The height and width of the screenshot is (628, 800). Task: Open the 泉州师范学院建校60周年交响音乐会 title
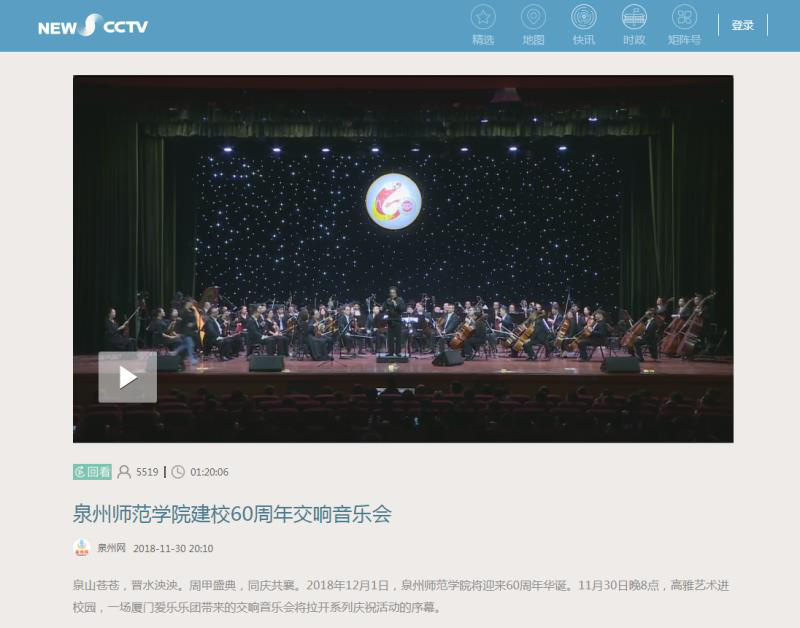pos(232,513)
